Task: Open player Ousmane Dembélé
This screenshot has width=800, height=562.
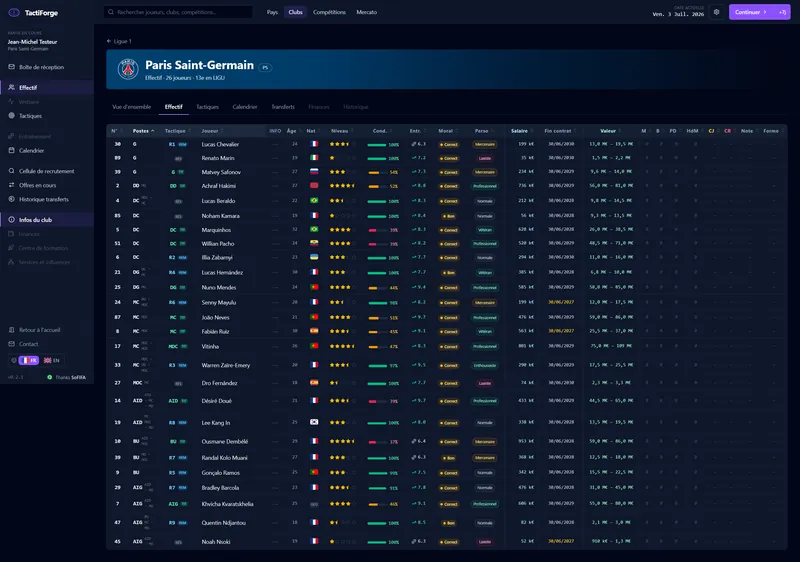Action: (x=225, y=442)
